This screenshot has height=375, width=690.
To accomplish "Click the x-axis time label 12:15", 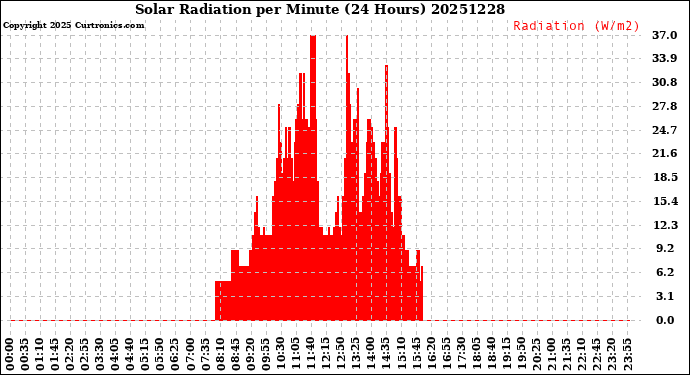I will tap(326, 355).
